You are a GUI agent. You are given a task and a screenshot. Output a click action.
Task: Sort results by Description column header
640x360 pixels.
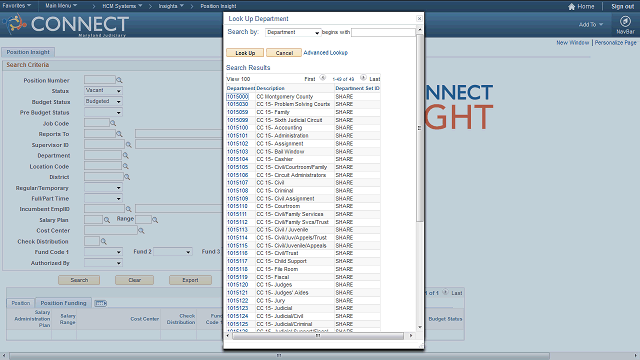click(270, 88)
